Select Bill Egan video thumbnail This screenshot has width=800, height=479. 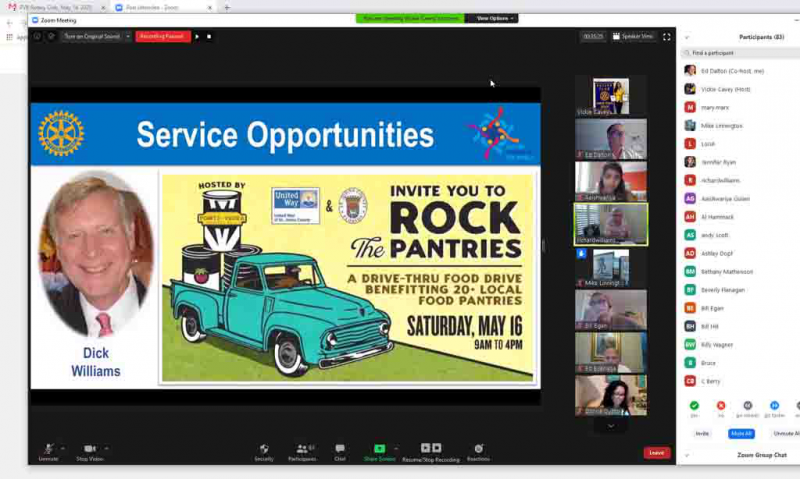[611, 310]
